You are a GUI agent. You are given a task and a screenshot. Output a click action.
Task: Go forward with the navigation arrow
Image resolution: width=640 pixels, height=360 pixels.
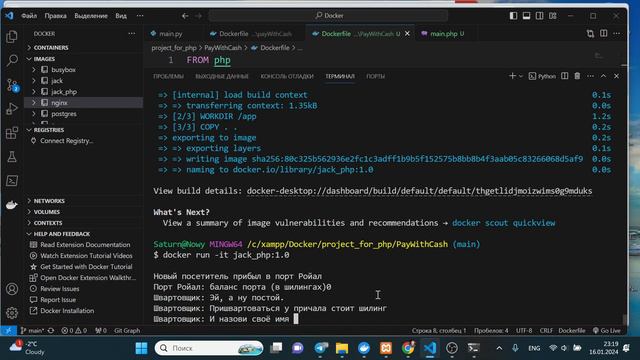click(198, 16)
